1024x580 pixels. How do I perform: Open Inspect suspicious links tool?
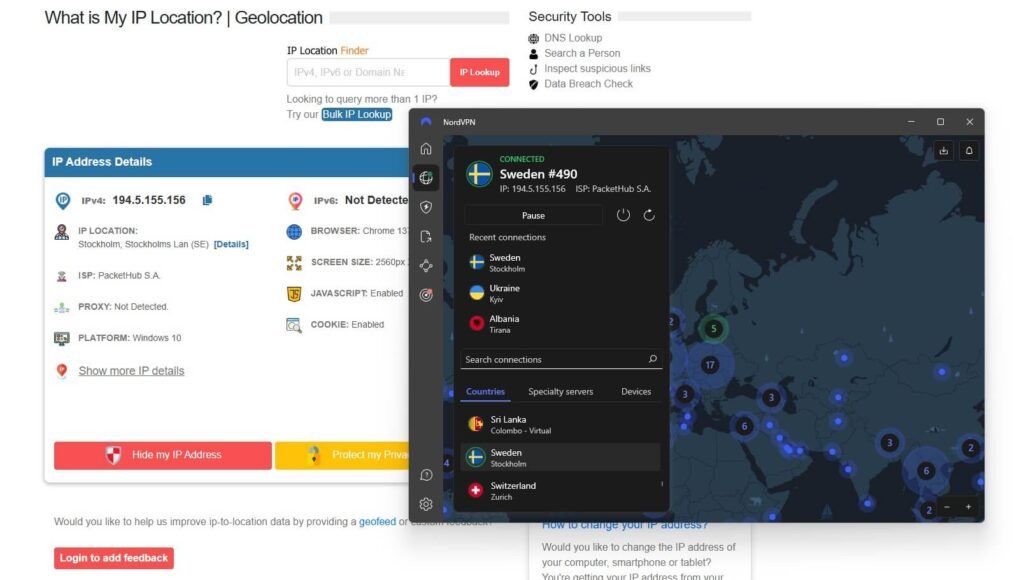[598, 68]
